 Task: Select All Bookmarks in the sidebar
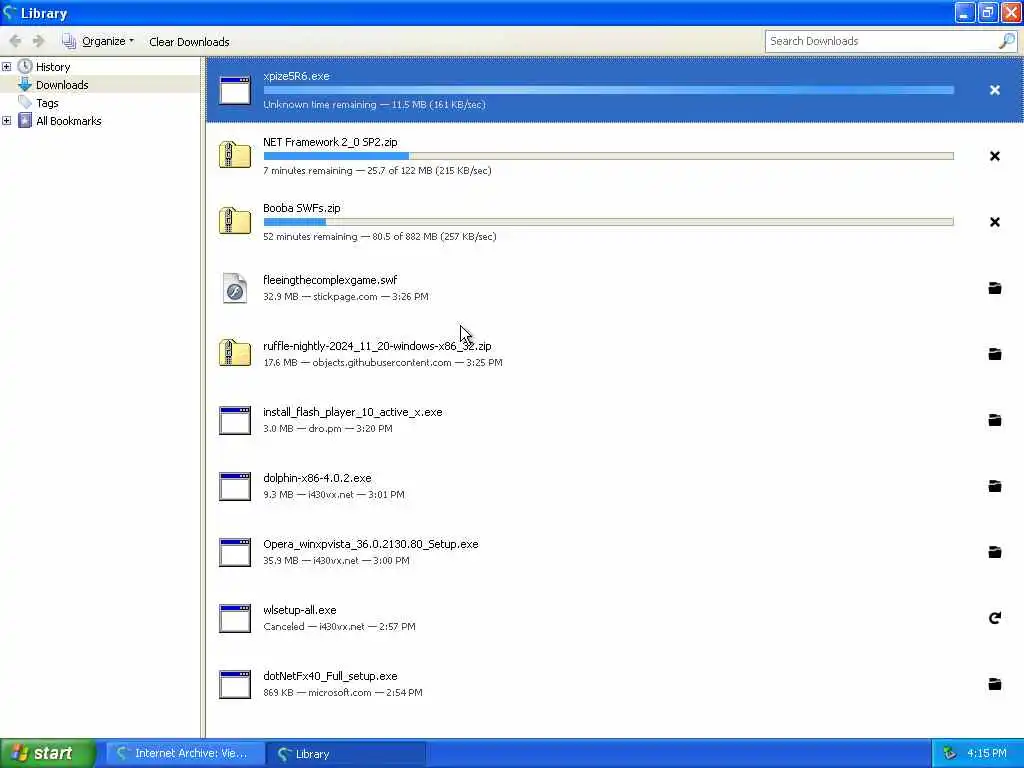point(69,121)
